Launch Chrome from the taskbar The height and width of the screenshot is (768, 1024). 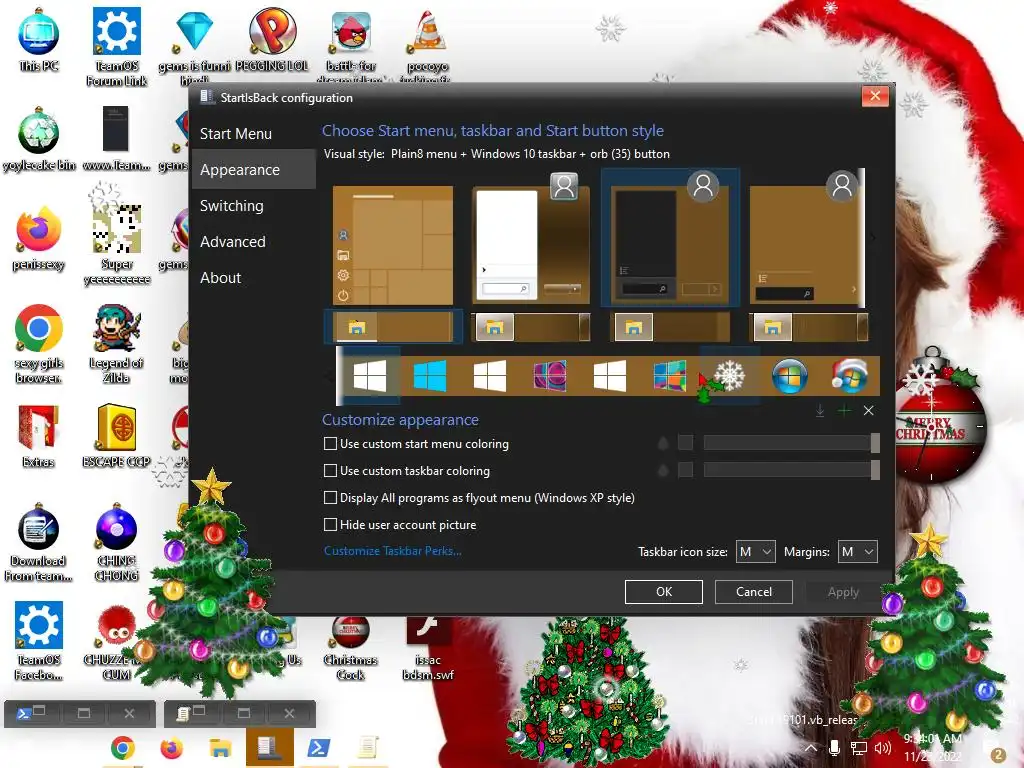[123, 748]
